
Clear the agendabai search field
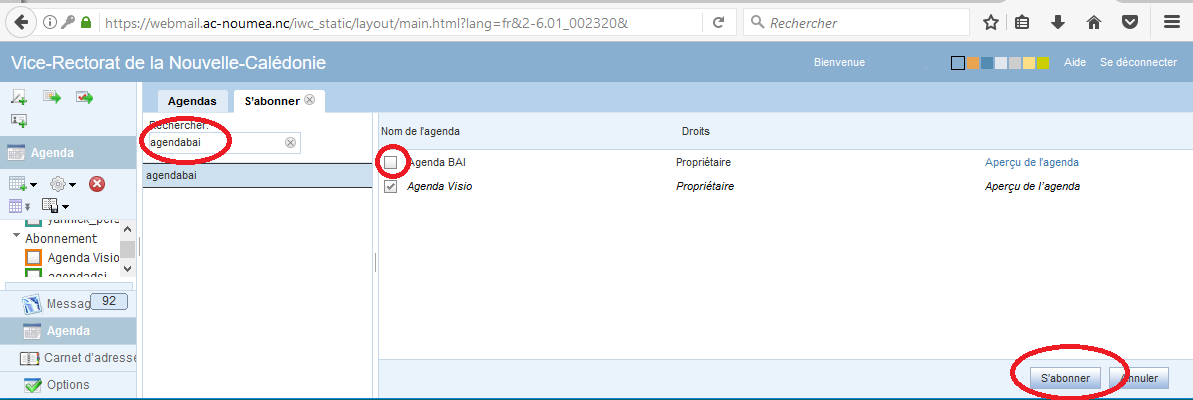[x=290, y=143]
